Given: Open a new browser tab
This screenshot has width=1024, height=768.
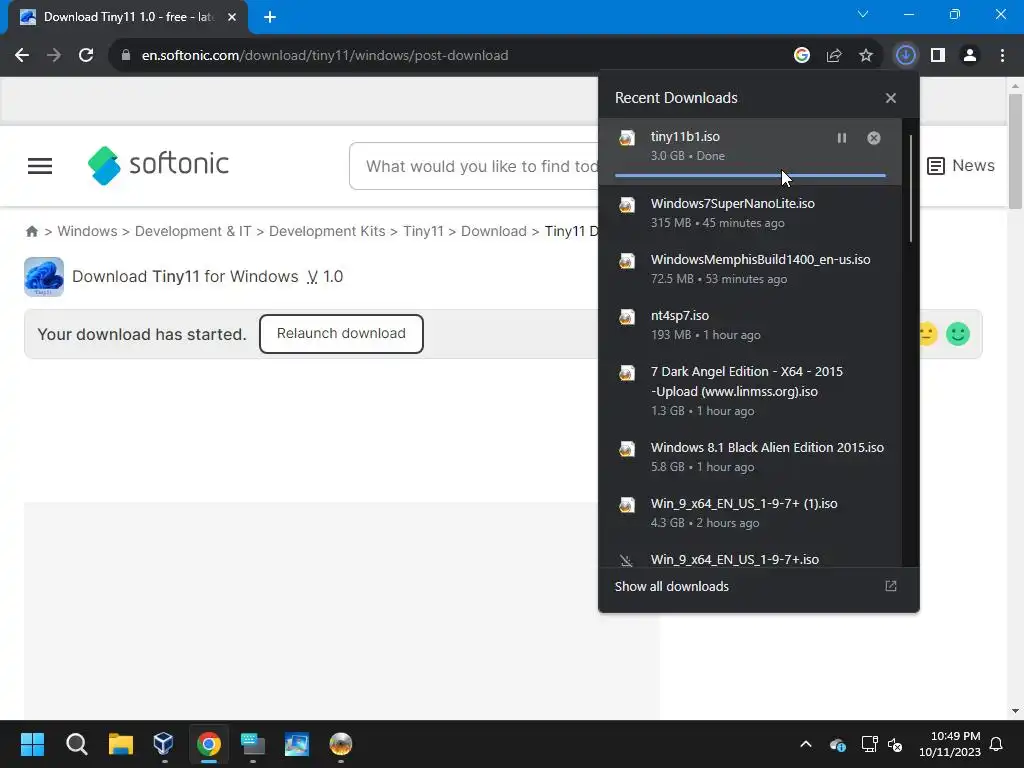Looking at the screenshot, I should tap(270, 17).
